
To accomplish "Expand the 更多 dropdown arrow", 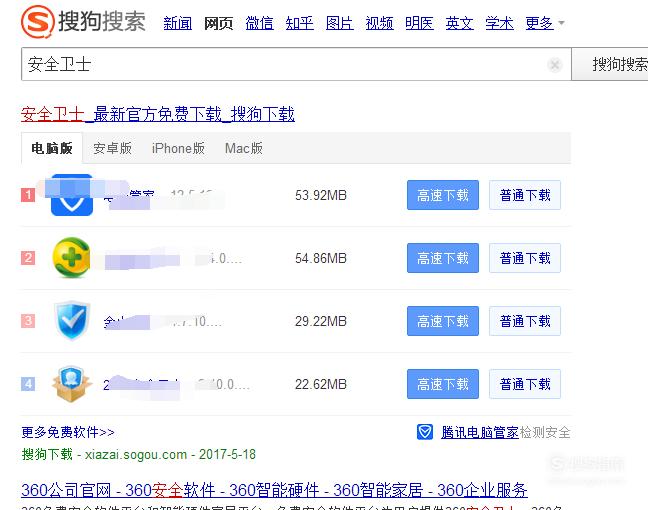I will (561, 23).
